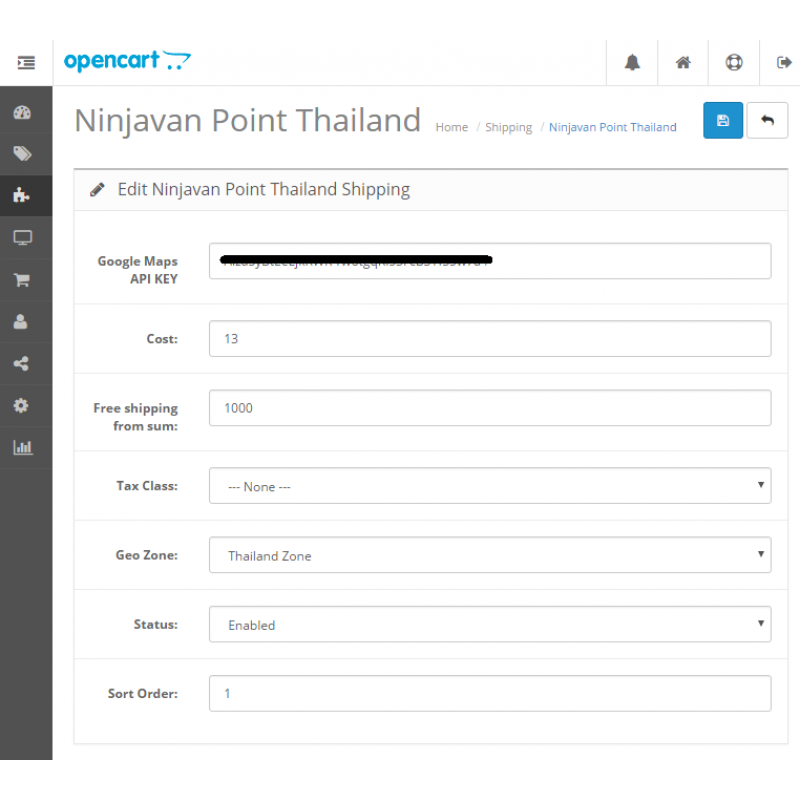Click the back arrow cancel button
The width and height of the screenshot is (800, 800).
click(767, 121)
